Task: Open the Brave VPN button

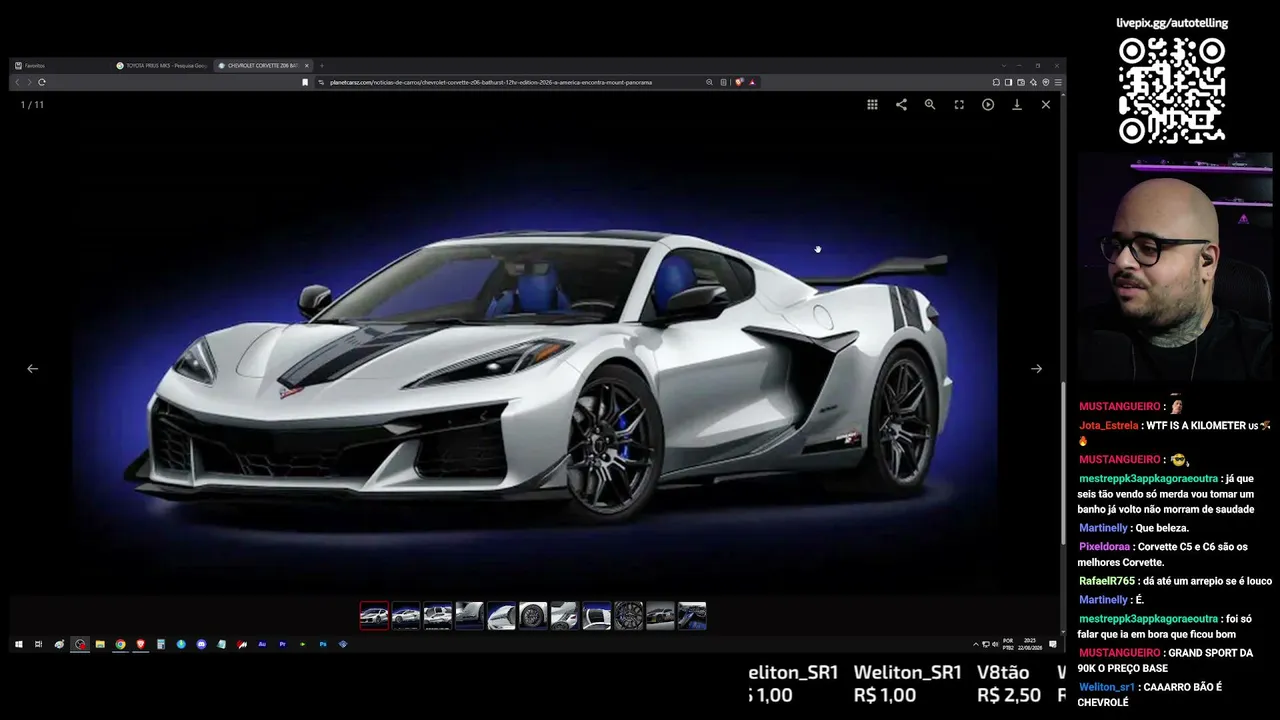Action: point(1046,82)
